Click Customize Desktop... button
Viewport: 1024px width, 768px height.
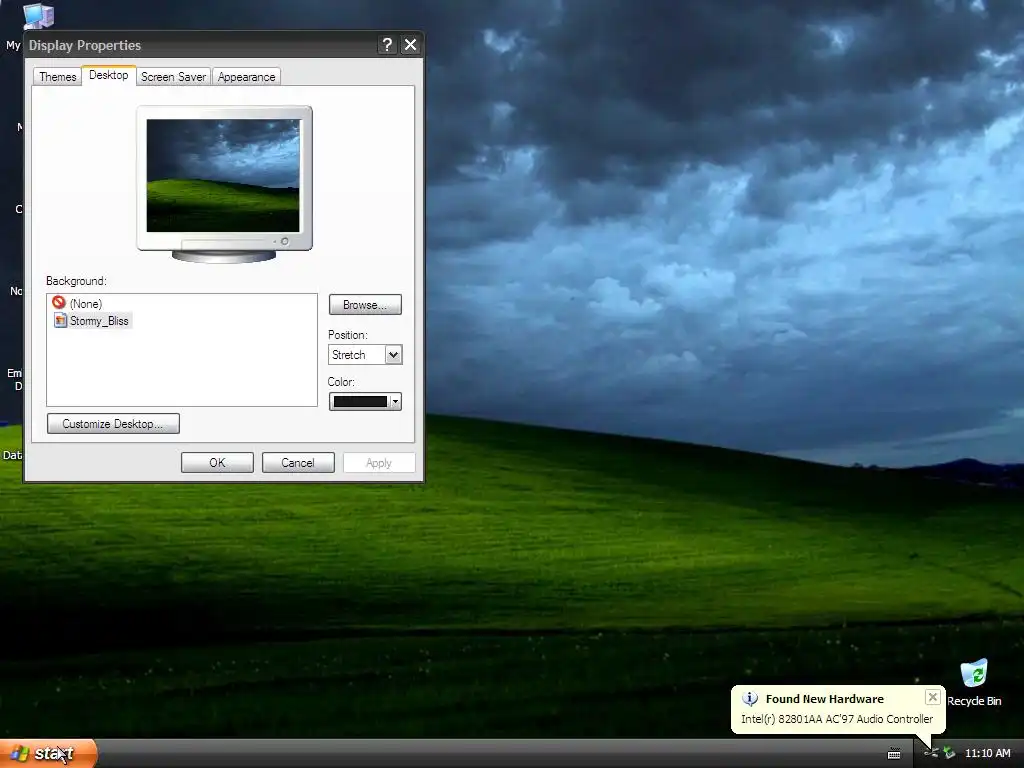point(113,424)
